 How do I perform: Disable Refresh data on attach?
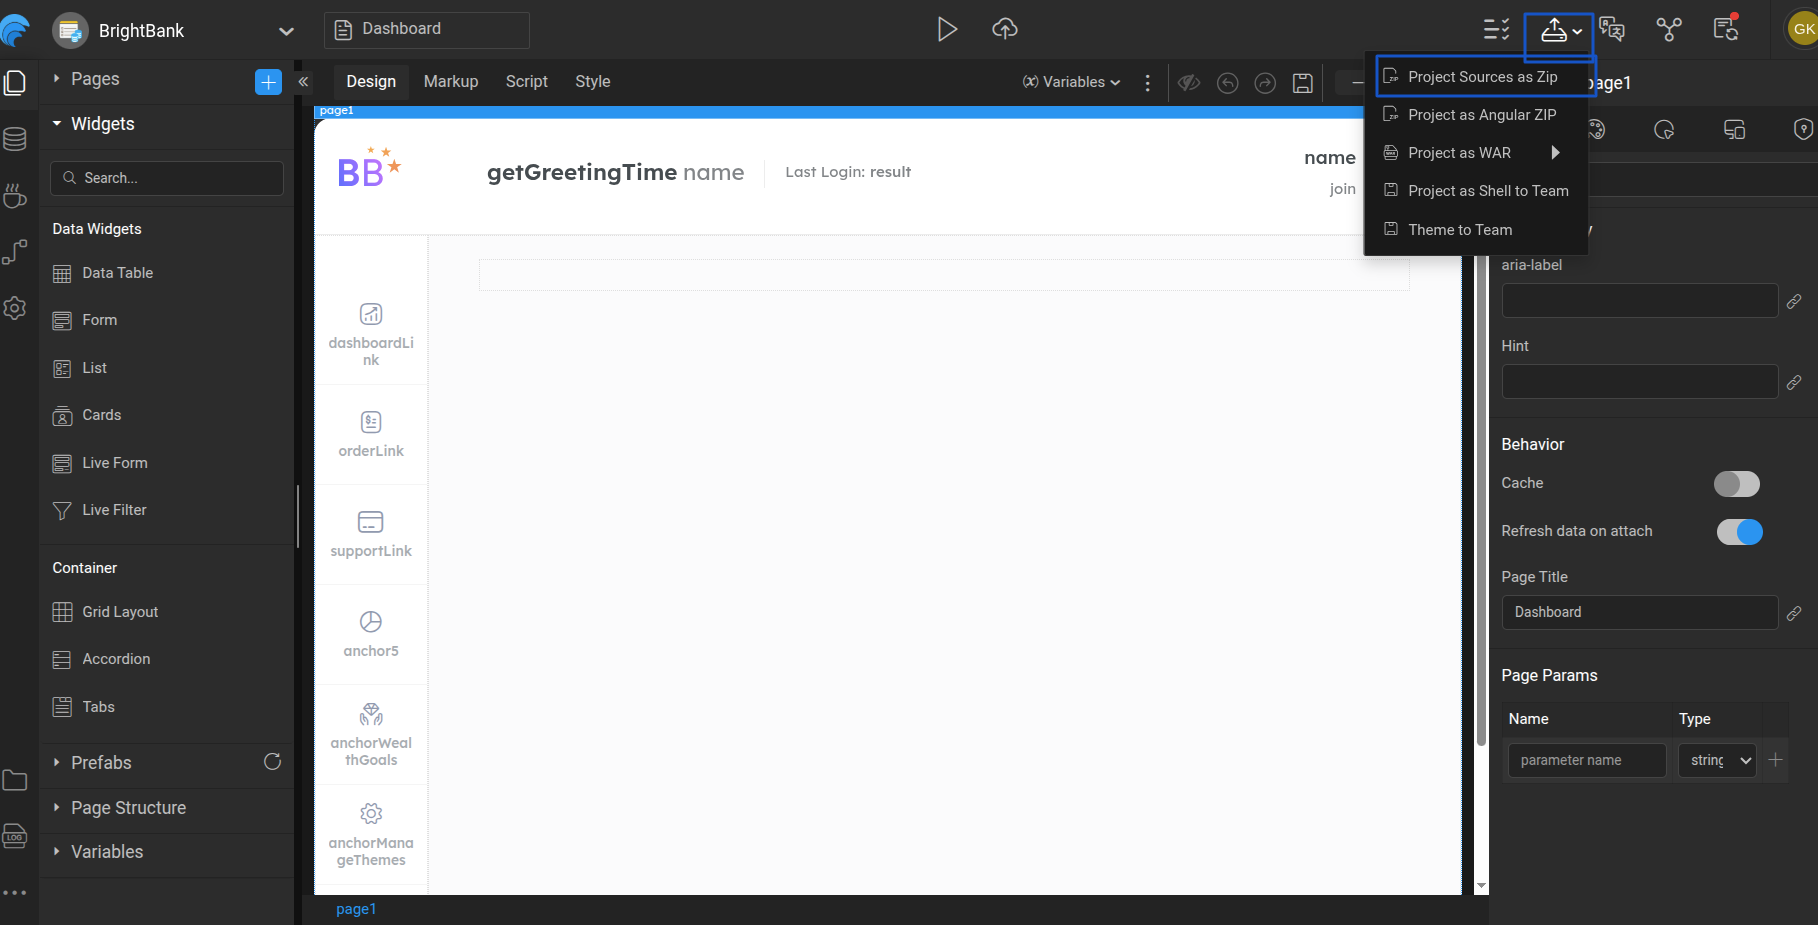tap(1740, 532)
